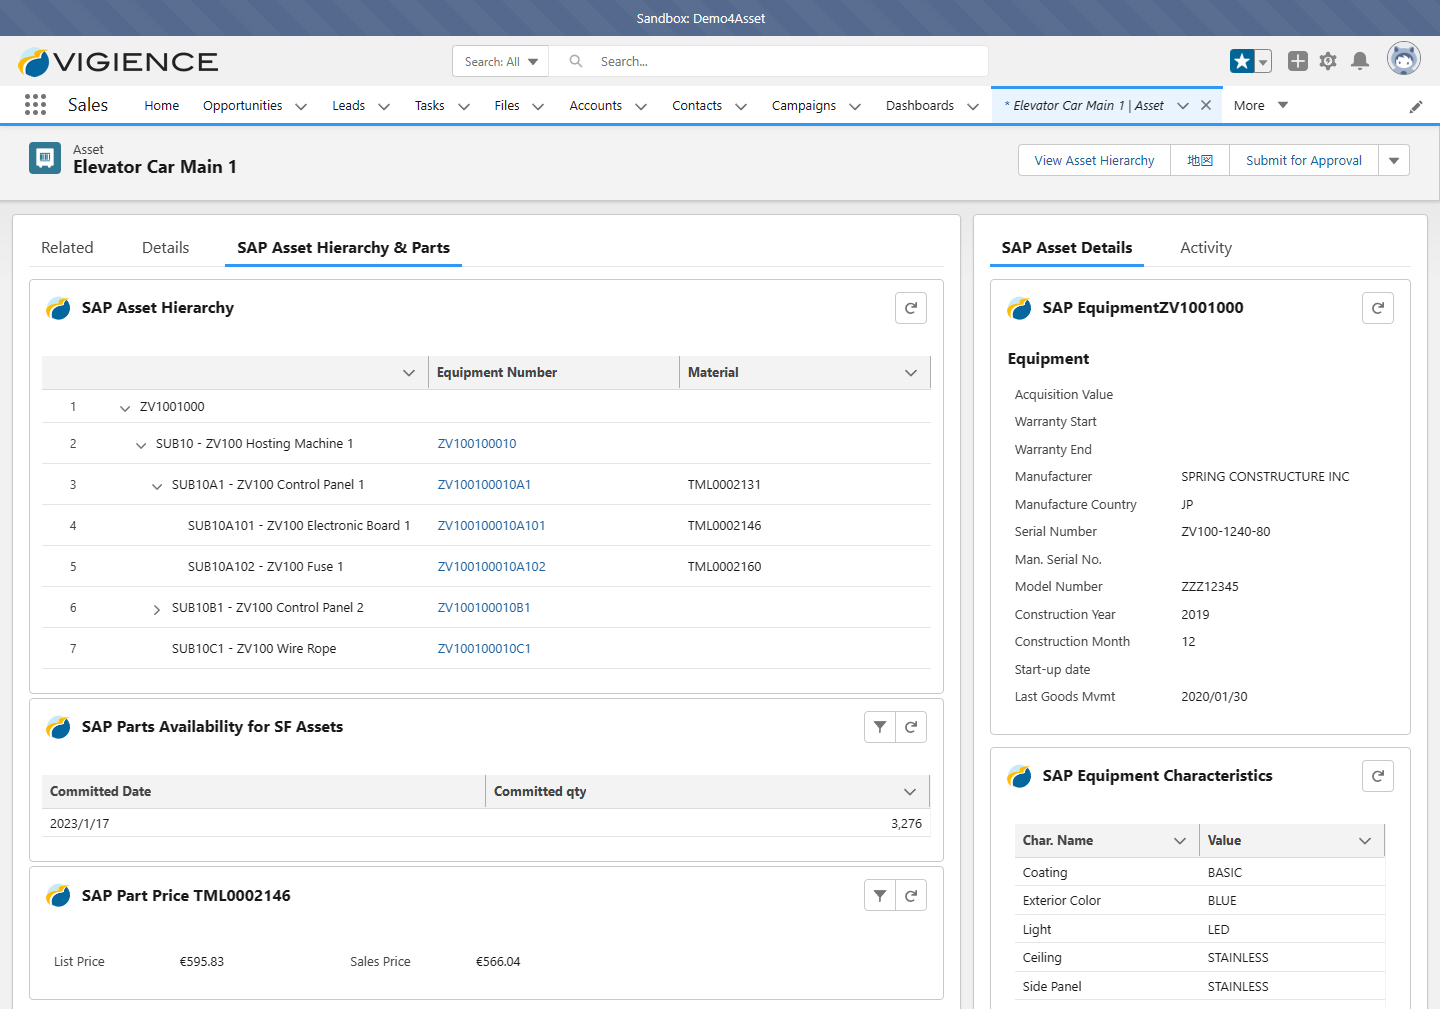This screenshot has height=1009, width=1440.
Task: Refresh the SAP Equipment ZV1001000 panel
Action: click(x=1378, y=308)
